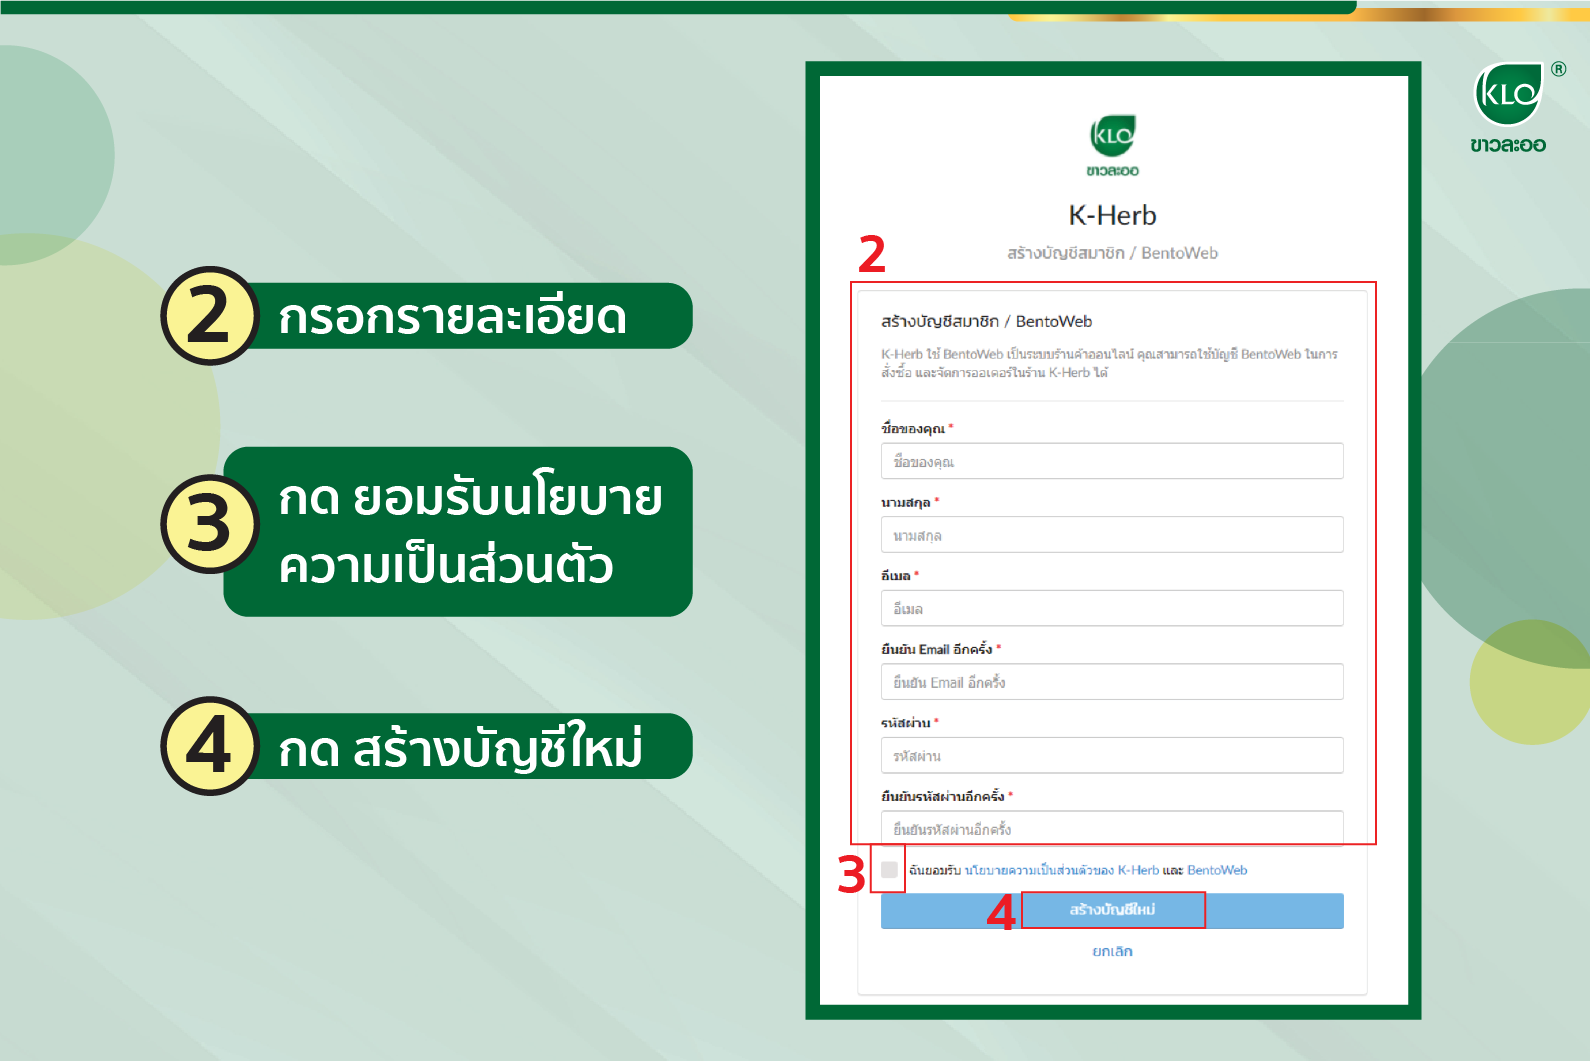The height and width of the screenshot is (1061, 1590).
Task: Click the KLO logo above K-Herb title
Action: click(1112, 136)
